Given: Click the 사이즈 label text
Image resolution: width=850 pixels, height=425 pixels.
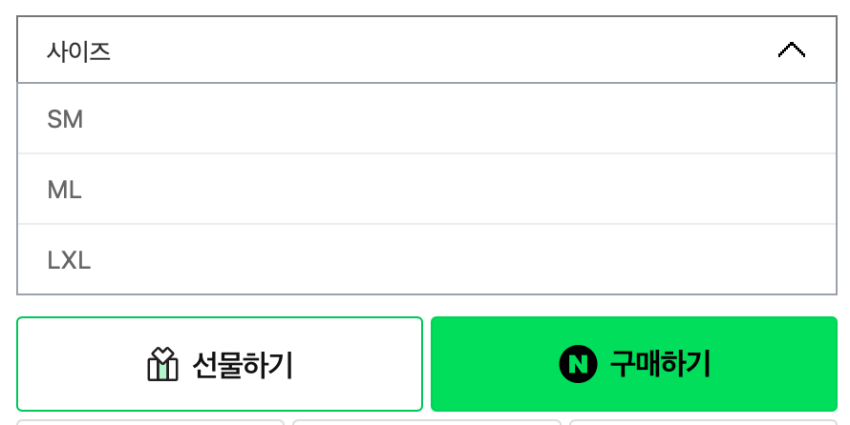Looking at the screenshot, I should 78,51.
